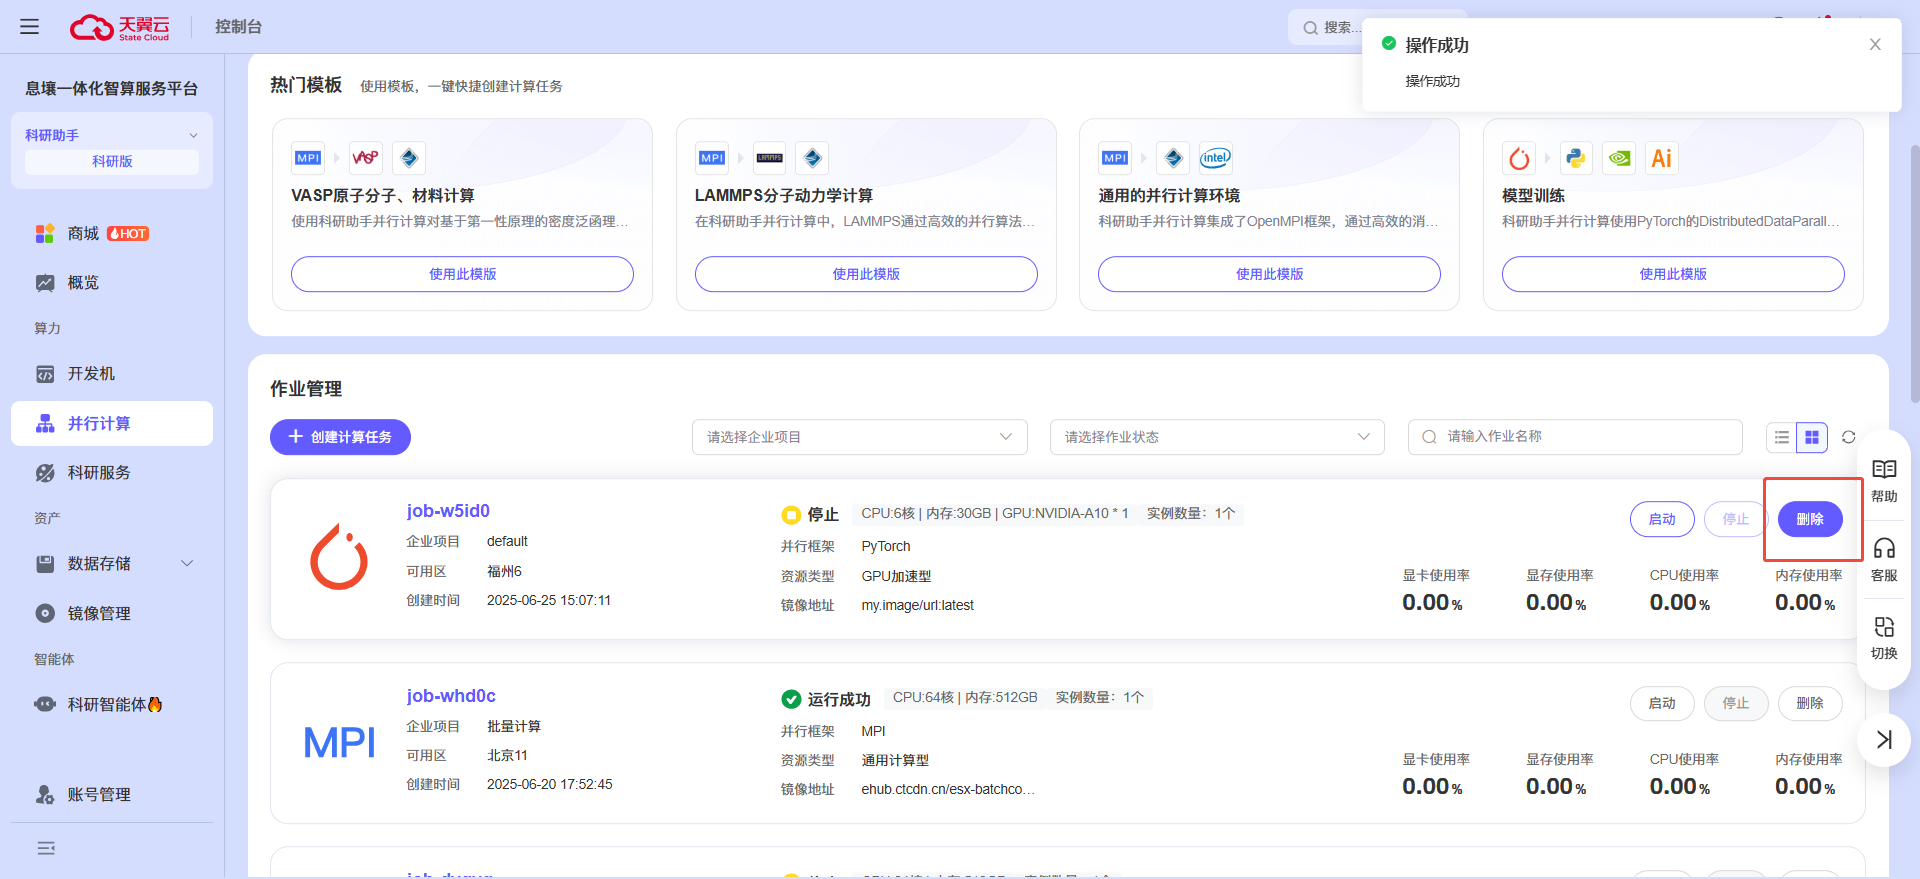Select the 科研版 edition tag
This screenshot has height=879, width=1920.
click(112, 161)
